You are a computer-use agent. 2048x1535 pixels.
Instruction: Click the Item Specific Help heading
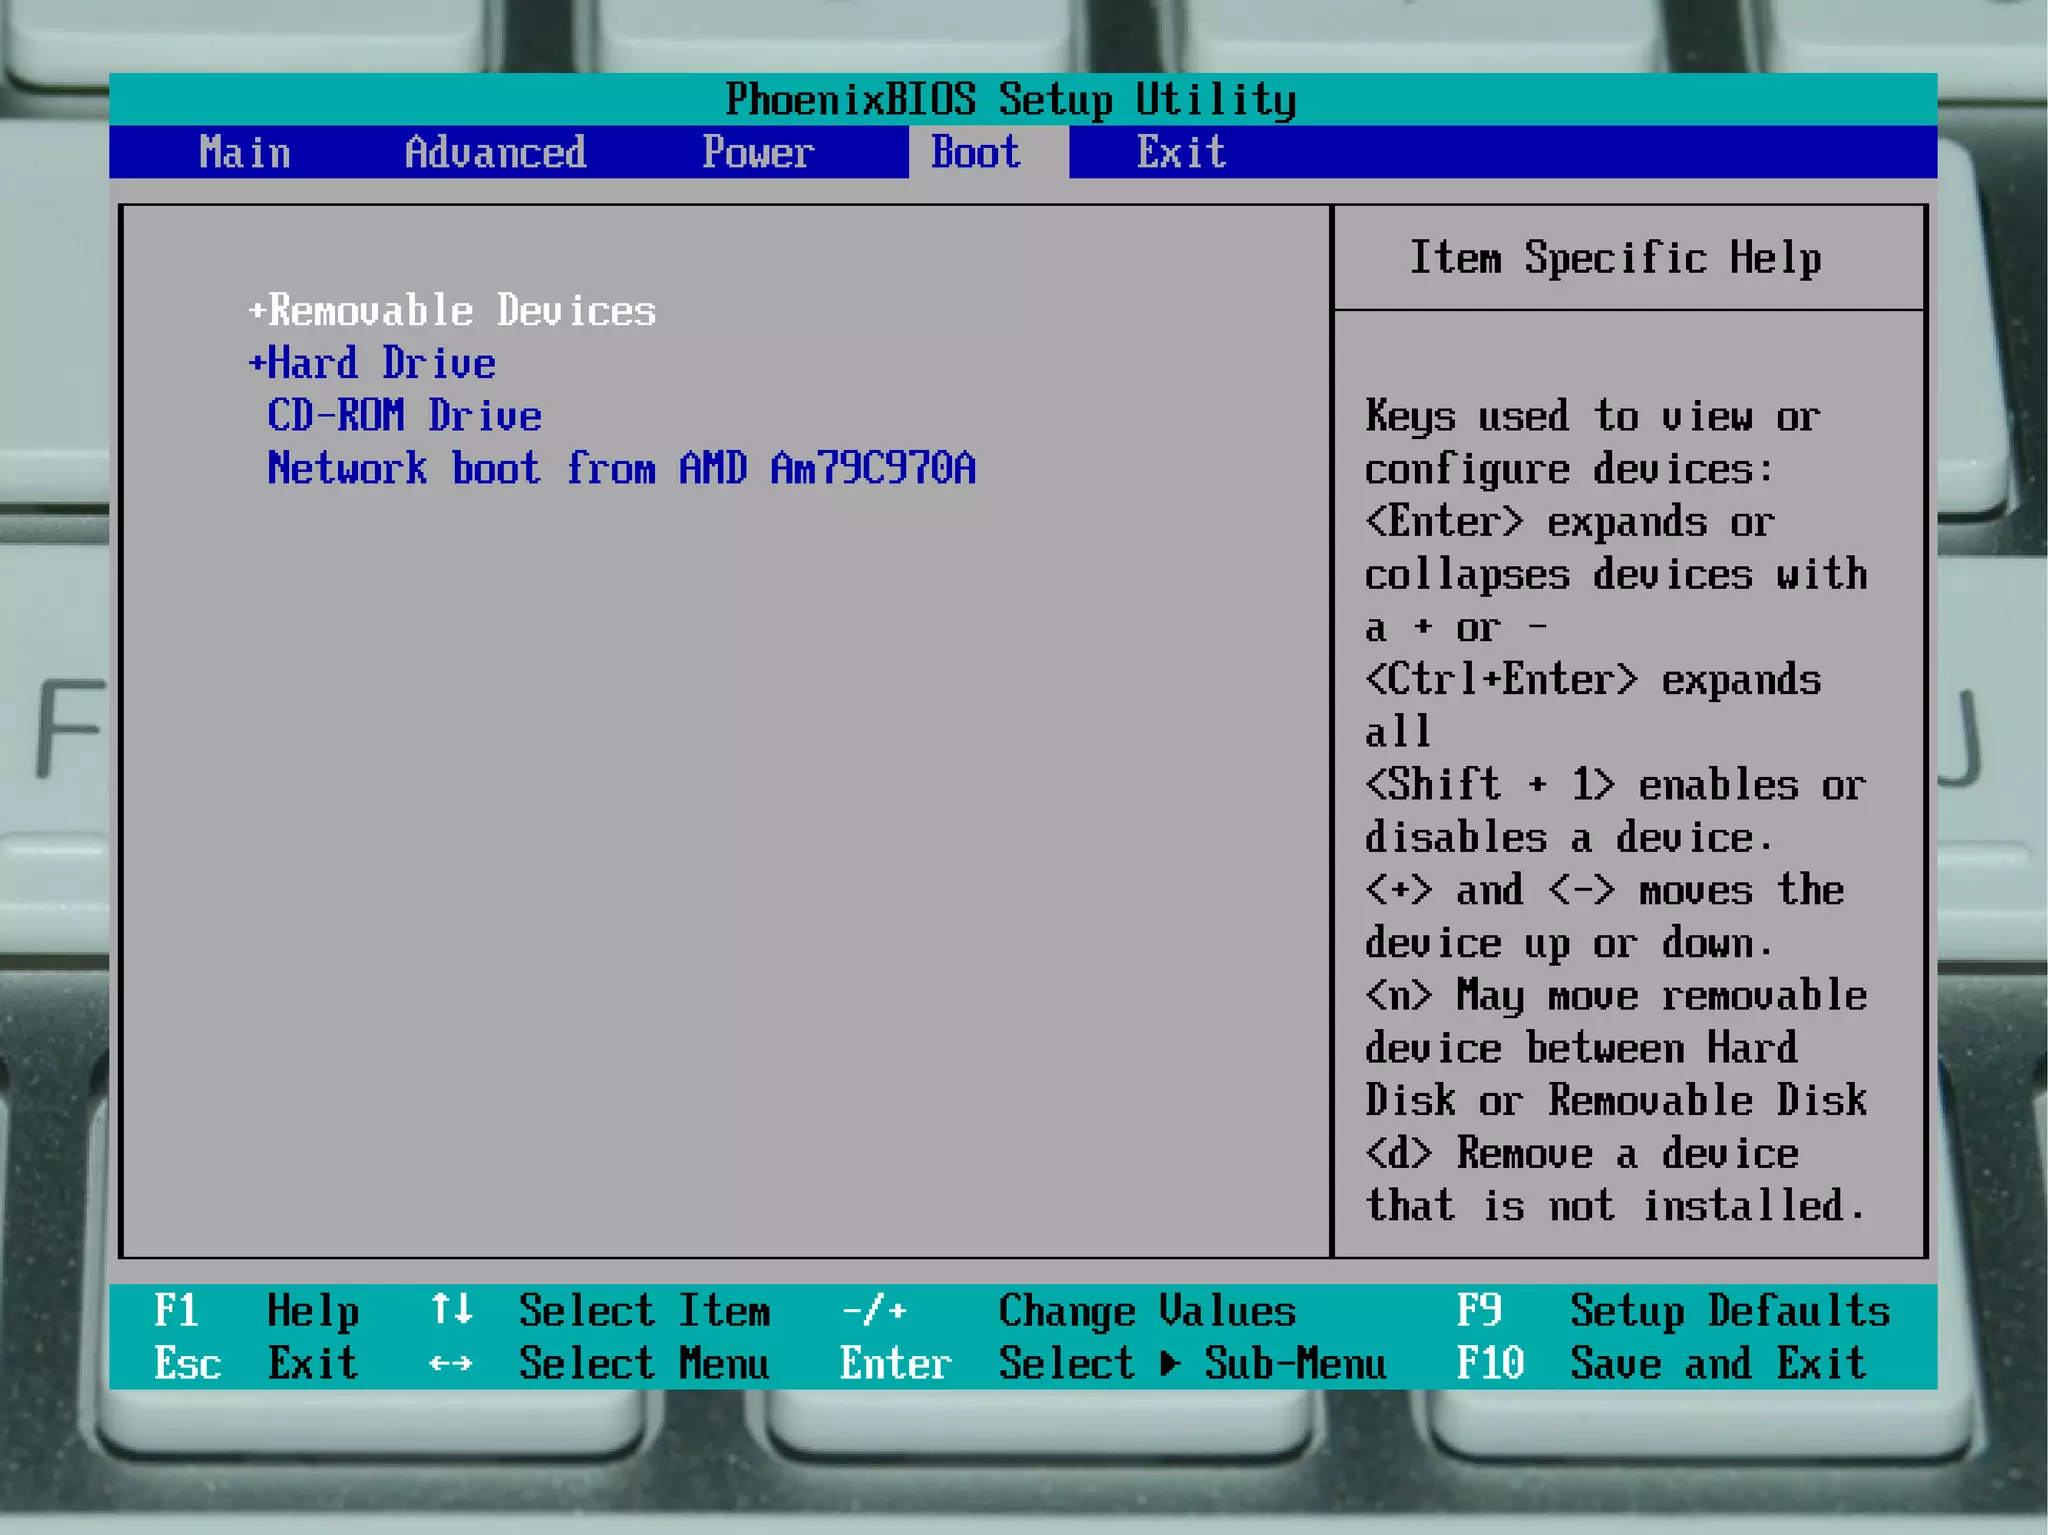(x=1615, y=258)
